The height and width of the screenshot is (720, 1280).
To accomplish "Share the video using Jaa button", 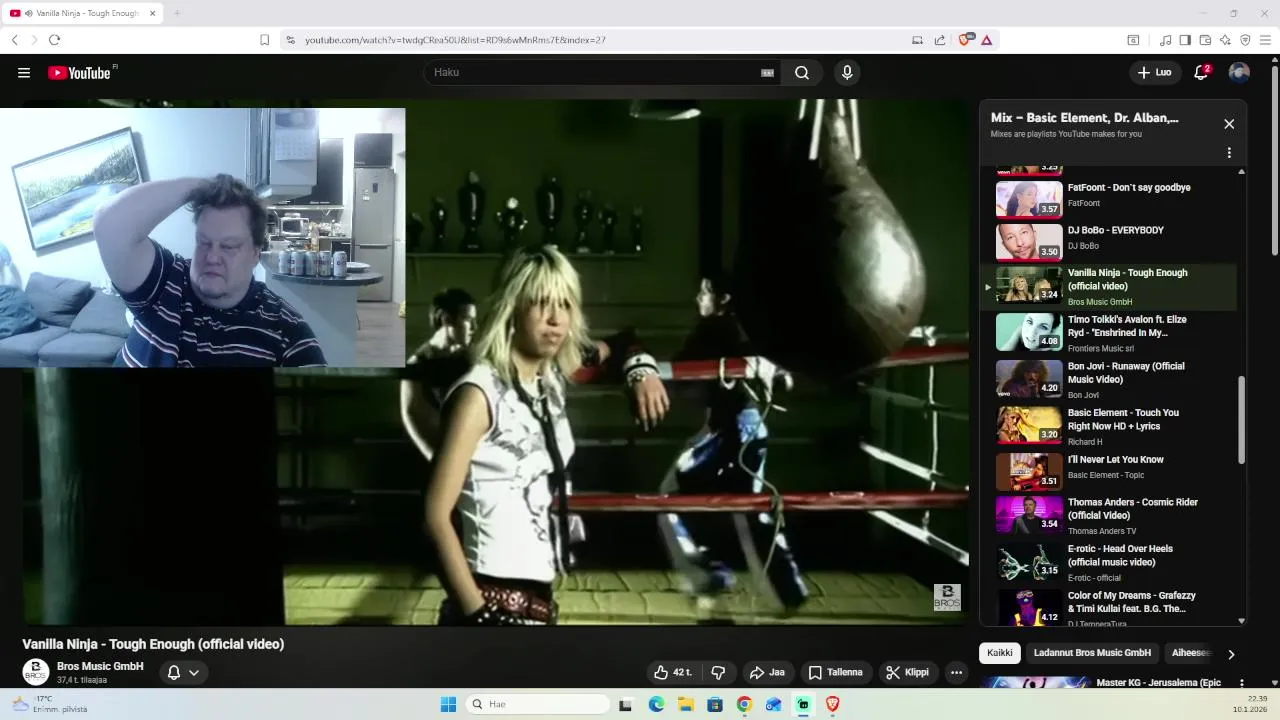I will coord(767,672).
